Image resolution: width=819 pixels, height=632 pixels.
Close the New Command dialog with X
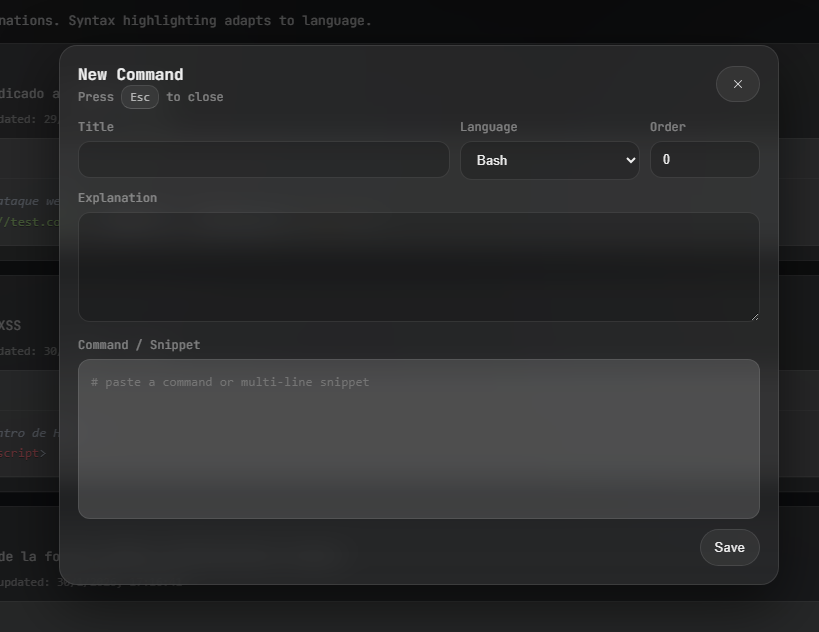click(737, 84)
